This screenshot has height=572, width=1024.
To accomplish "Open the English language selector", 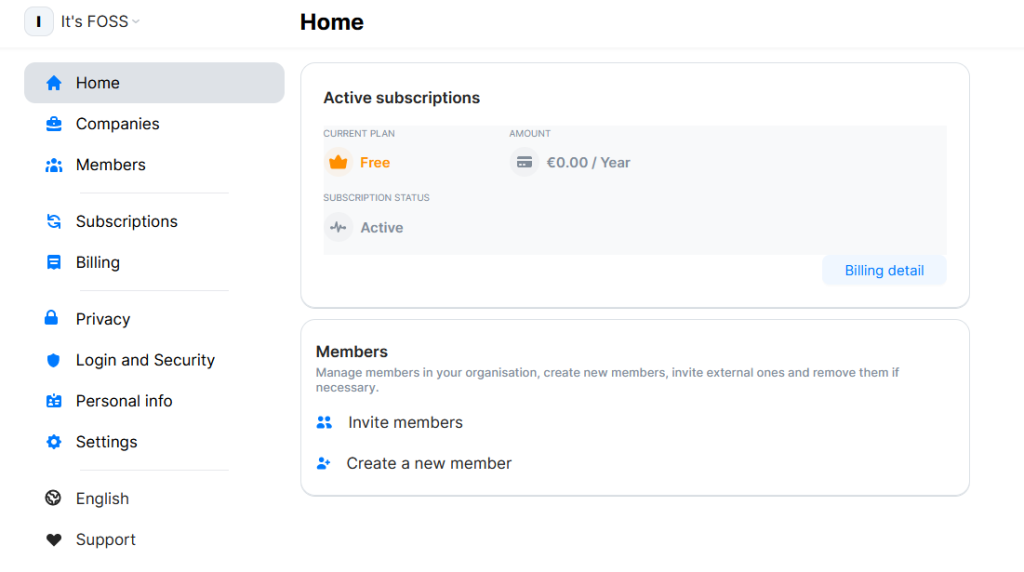I will click(x=102, y=499).
